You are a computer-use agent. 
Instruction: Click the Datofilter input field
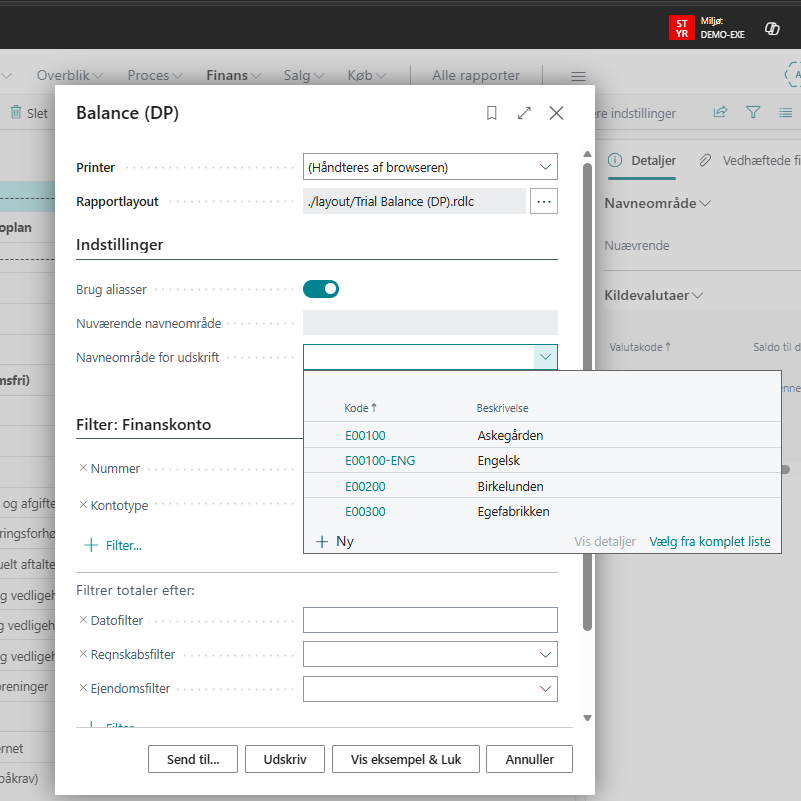point(430,620)
